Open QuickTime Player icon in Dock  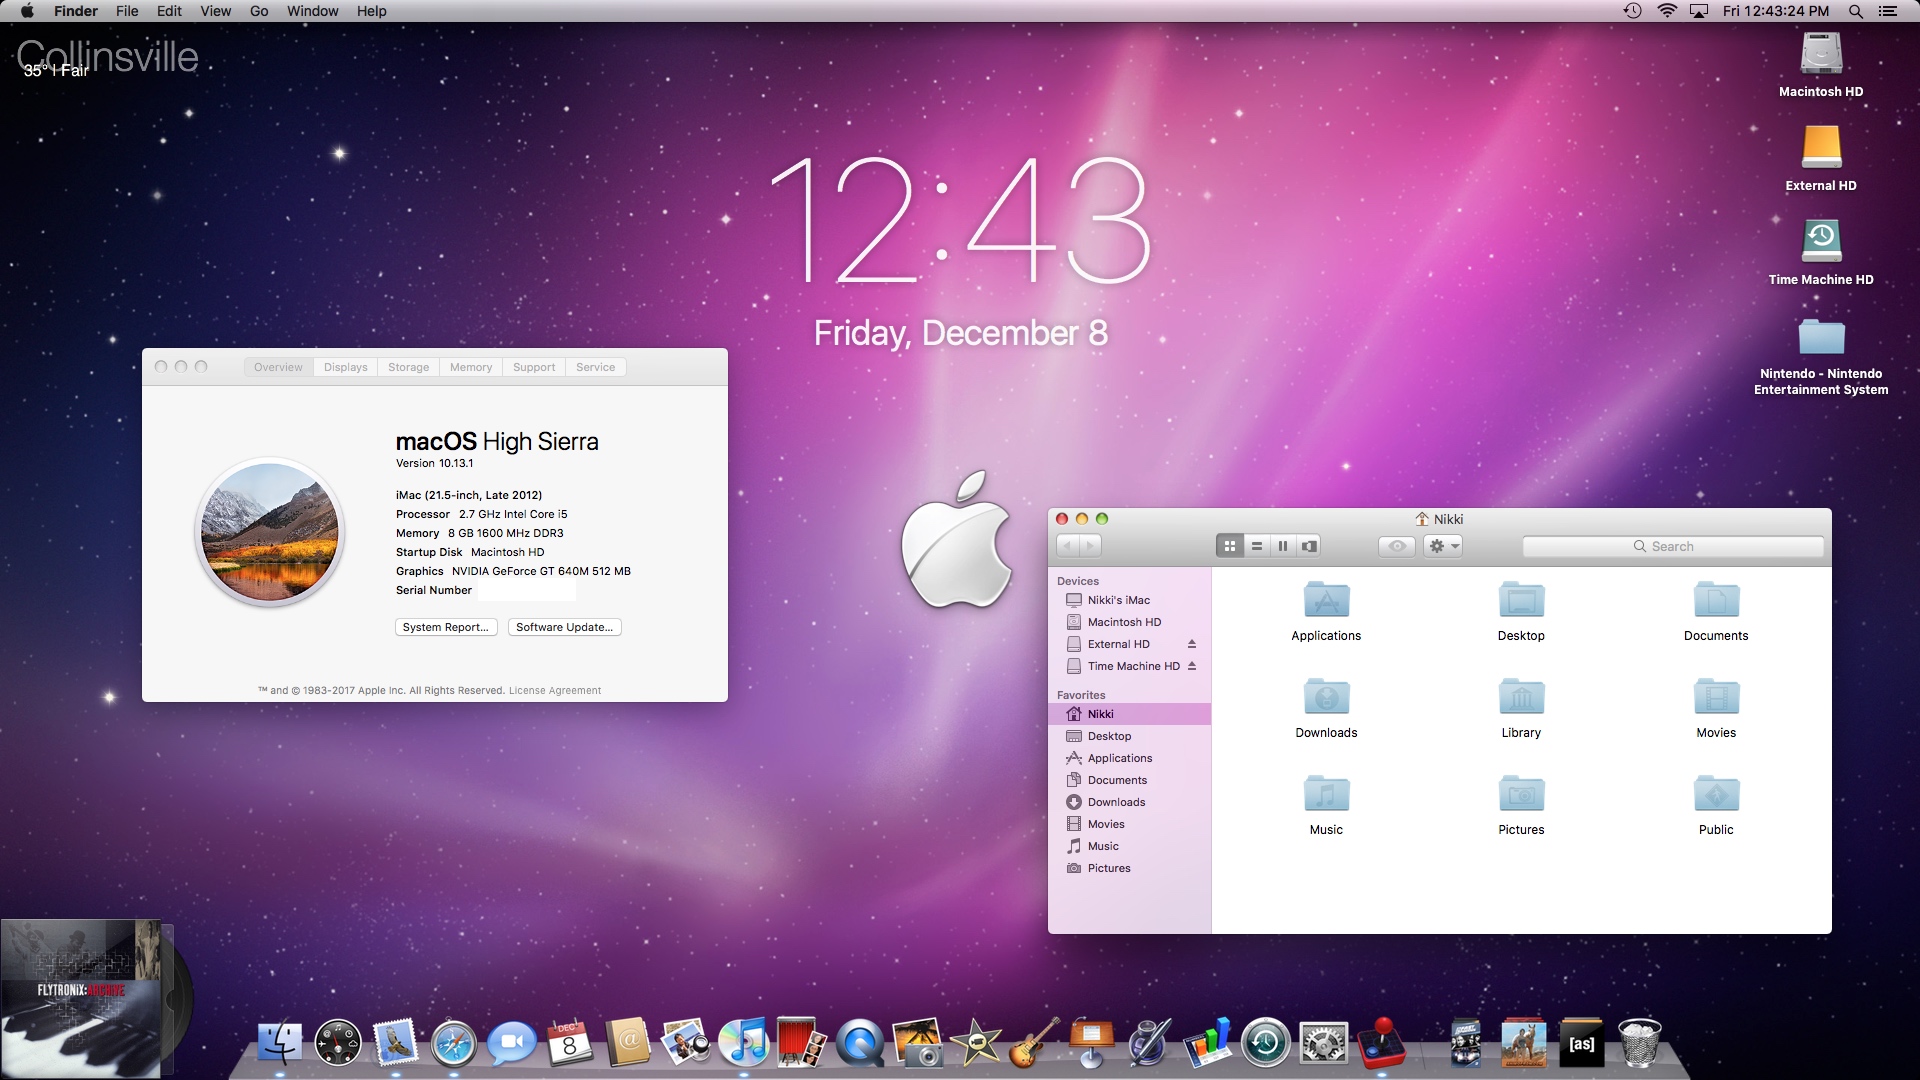(860, 1043)
